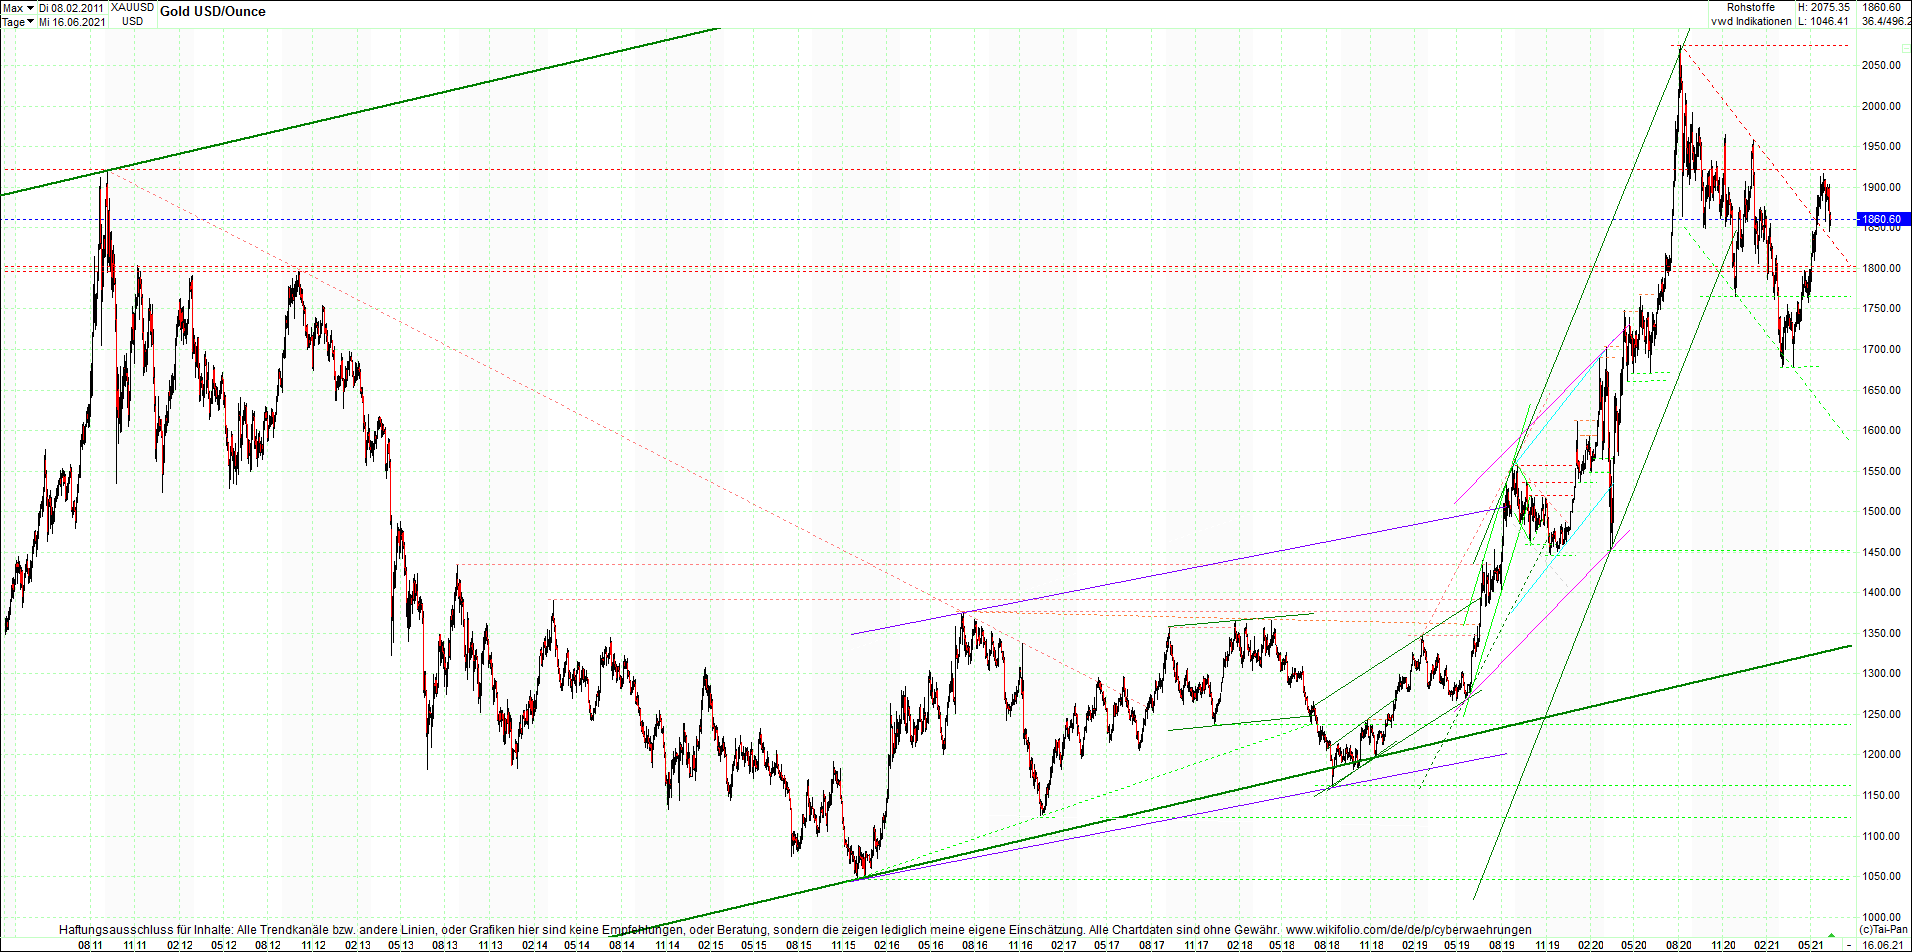Viewport: 1912px width, 952px height.
Task: Click the (c)Tai-Pan copyright label
Action: pyautogui.click(x=1883, y=930)
